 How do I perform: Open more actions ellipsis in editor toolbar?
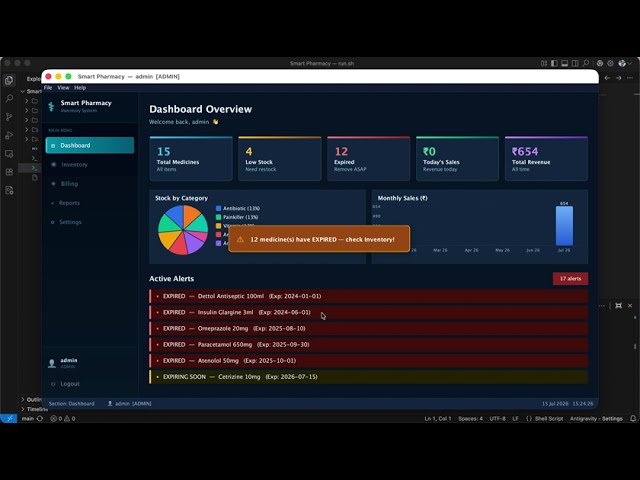point(630,78)
